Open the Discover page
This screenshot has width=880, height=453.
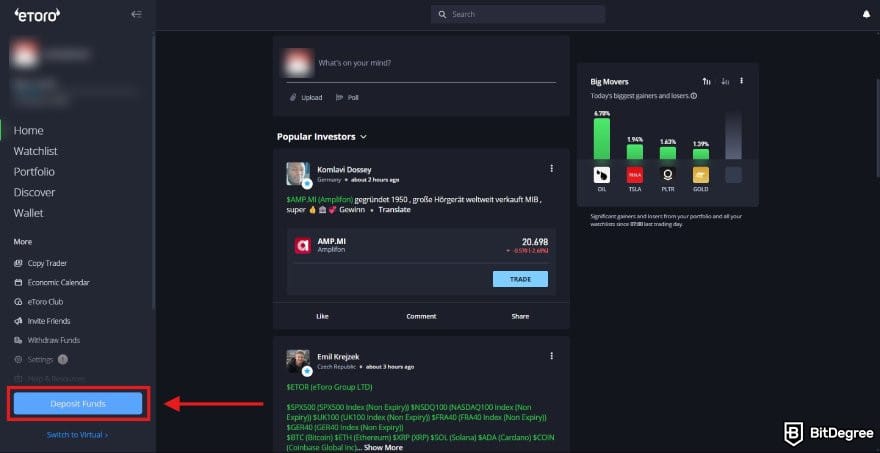tap(34, 193)
